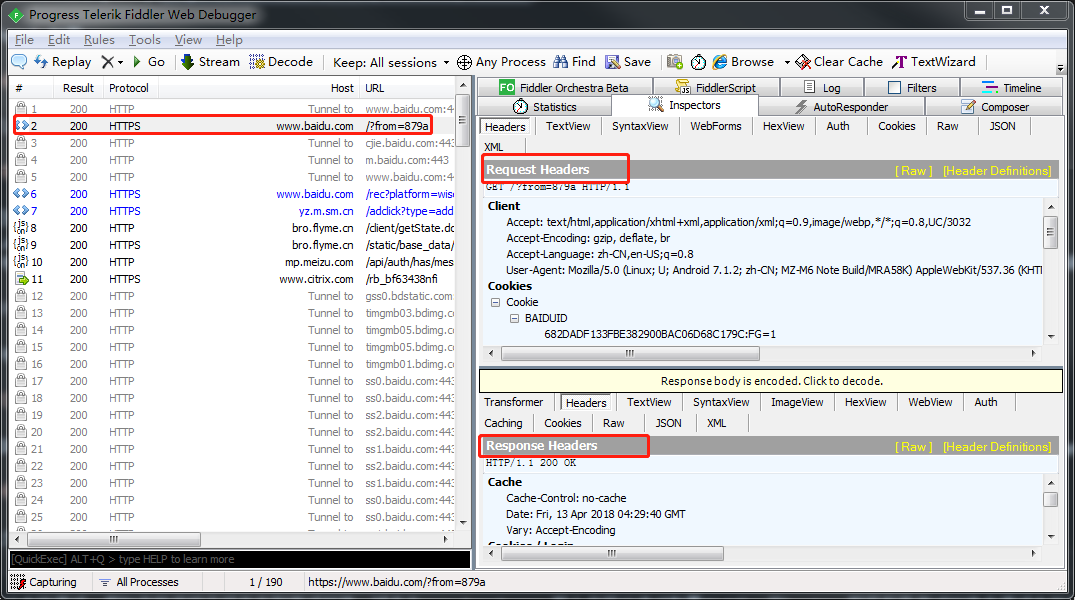Select request JSON tab beside Raw
1075x600 pixels.
coord(1002,126)
